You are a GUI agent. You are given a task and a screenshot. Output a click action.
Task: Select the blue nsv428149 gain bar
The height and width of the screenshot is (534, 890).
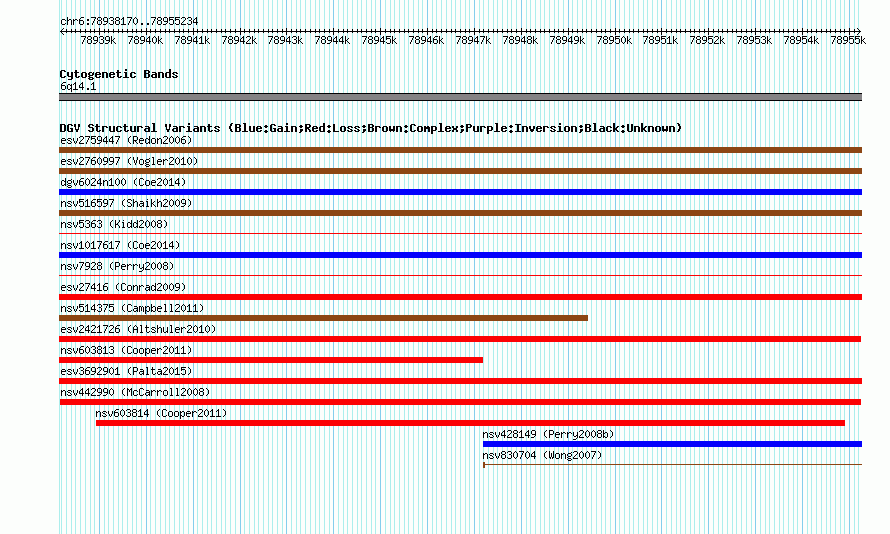click(672, 444)
